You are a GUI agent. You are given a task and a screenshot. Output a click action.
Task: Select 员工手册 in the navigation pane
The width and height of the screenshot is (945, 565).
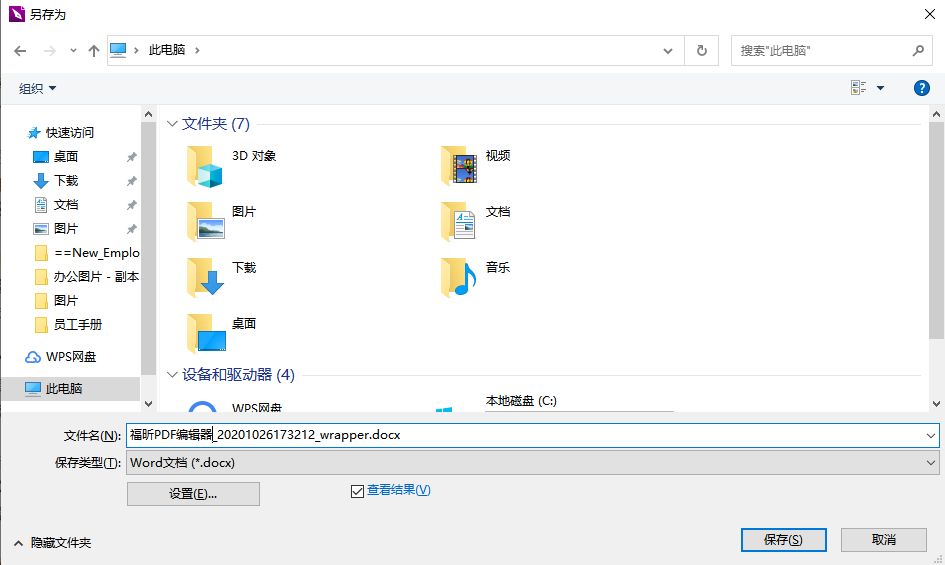tap(77, 324)
